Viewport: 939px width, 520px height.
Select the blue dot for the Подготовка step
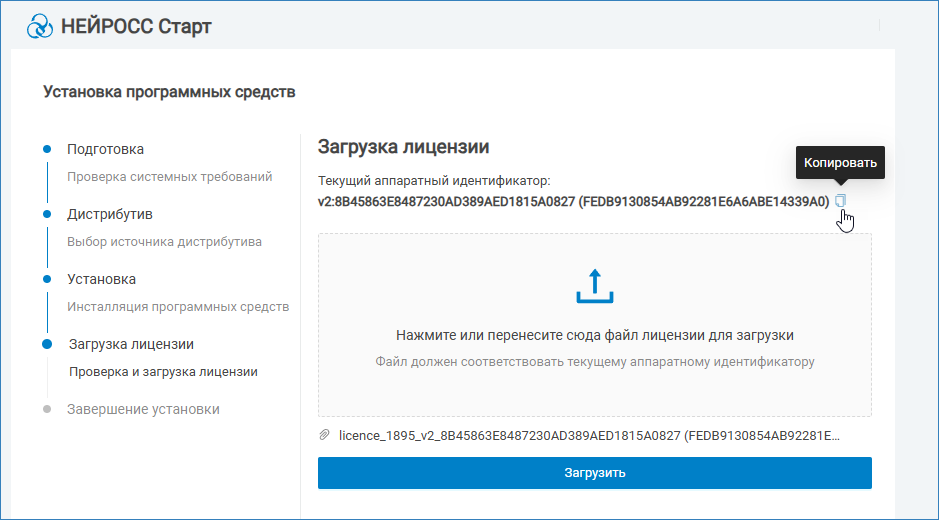point(47,149)
